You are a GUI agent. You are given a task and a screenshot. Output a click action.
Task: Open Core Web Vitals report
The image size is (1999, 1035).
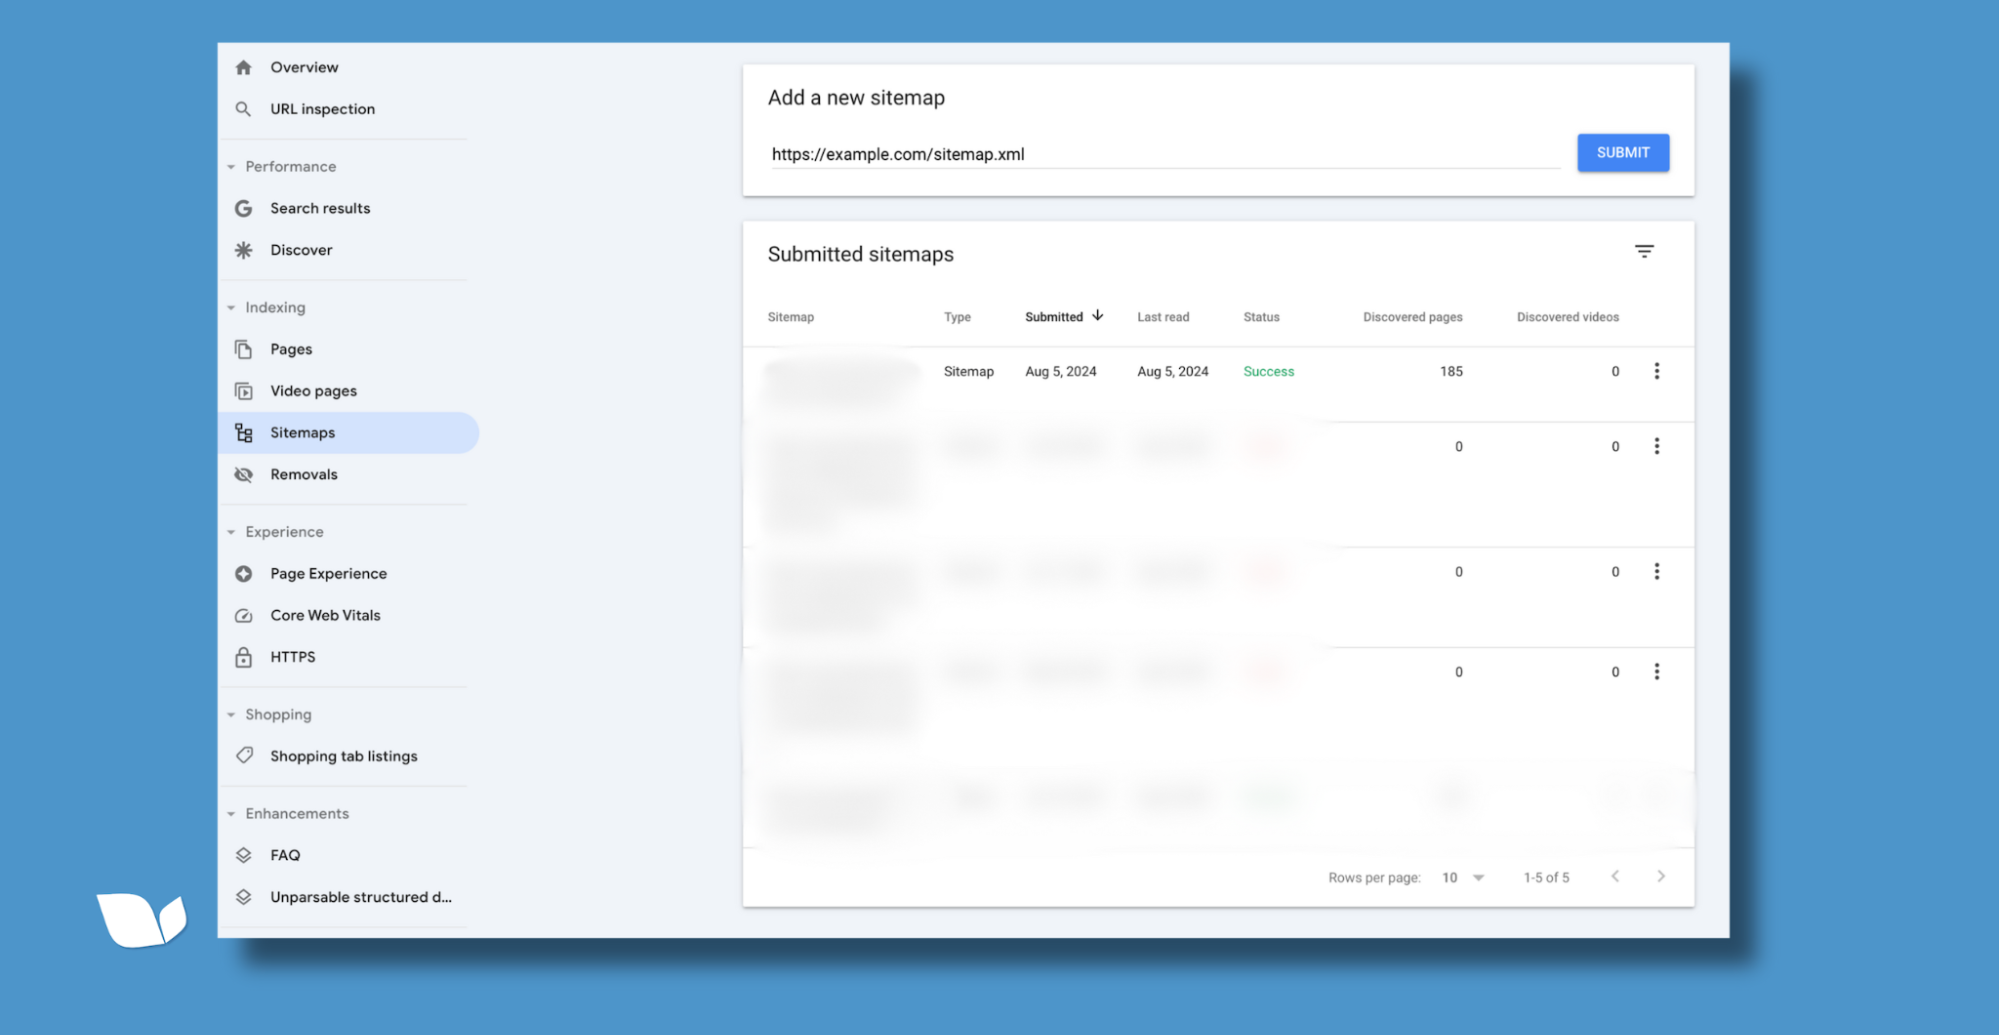pos(325,616)
